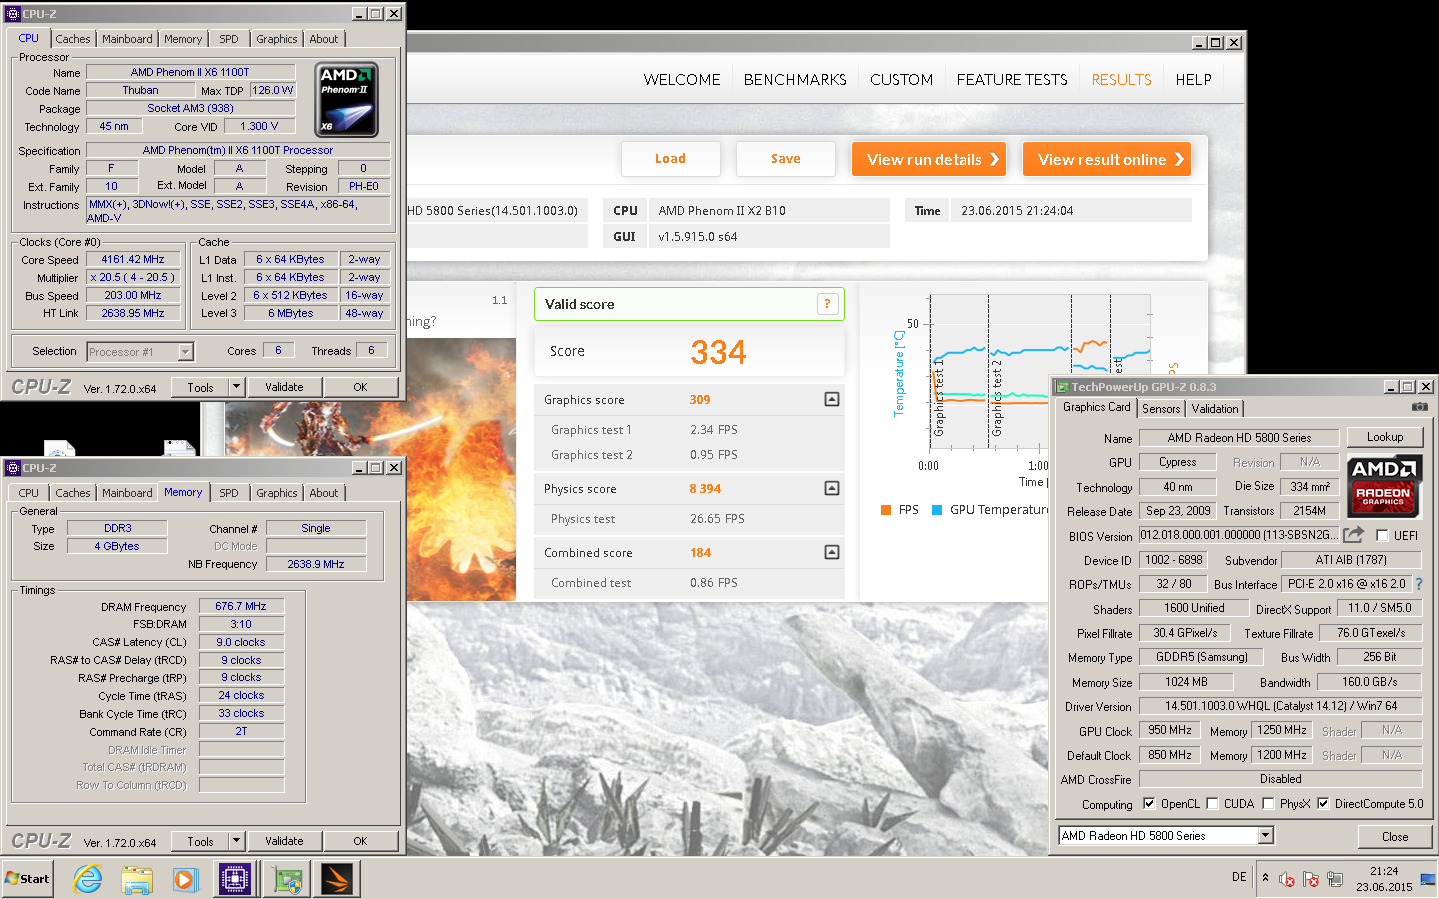
Task: Open Action Center flag icon in tray
Action: coord(1311,879)
